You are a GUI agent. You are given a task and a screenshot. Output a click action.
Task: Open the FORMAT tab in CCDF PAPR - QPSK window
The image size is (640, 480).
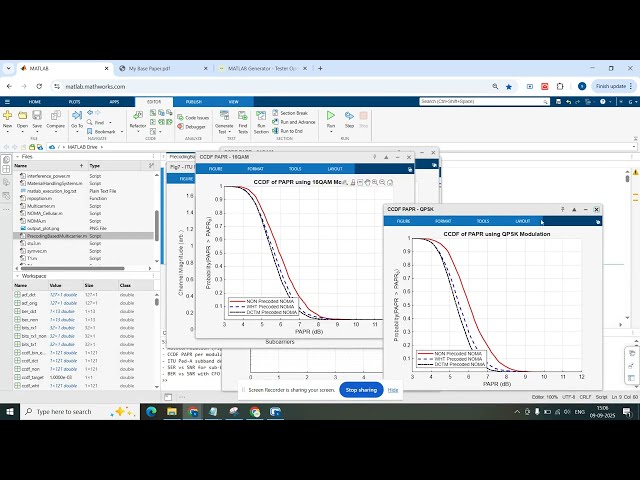click(443, 221)
